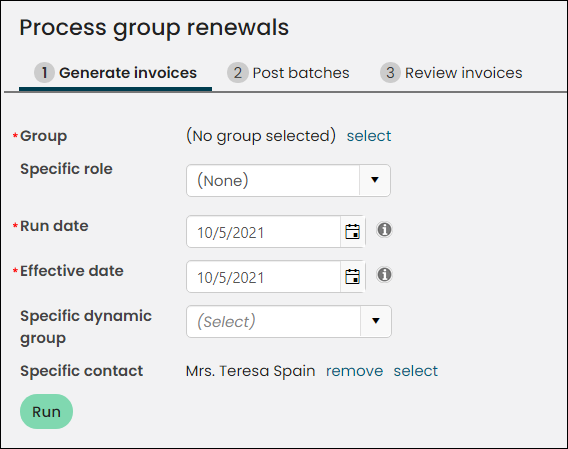Click into the Effective date text field
Screen dimensions: 568x449
point(263,277)
